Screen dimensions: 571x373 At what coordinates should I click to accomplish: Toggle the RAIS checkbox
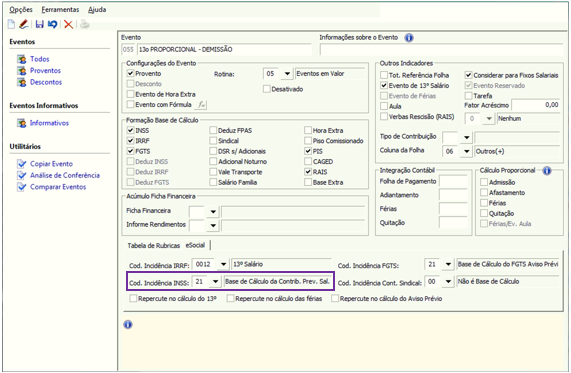coord(308,172)
